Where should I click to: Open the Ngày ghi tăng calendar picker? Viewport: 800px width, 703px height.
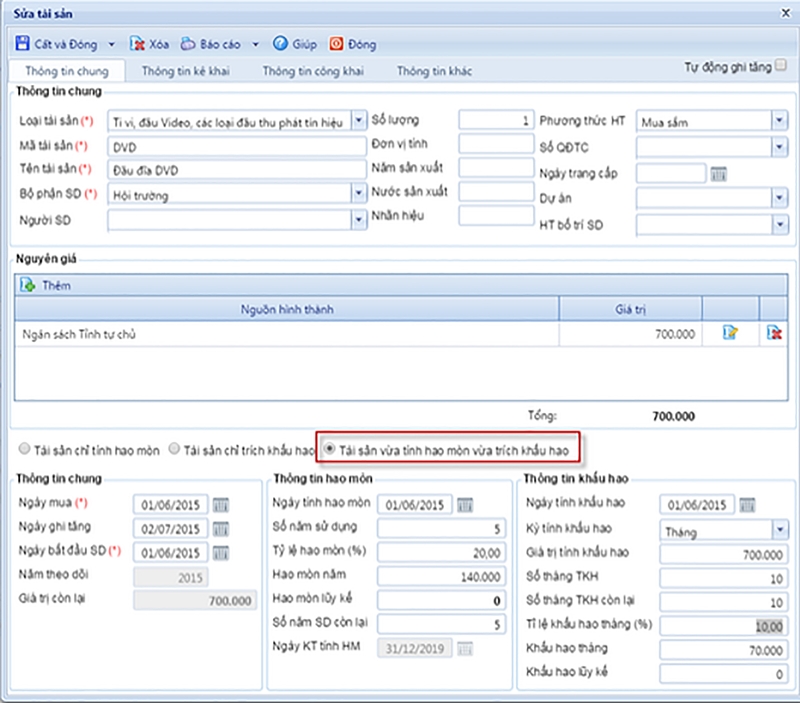pos(220,529)
